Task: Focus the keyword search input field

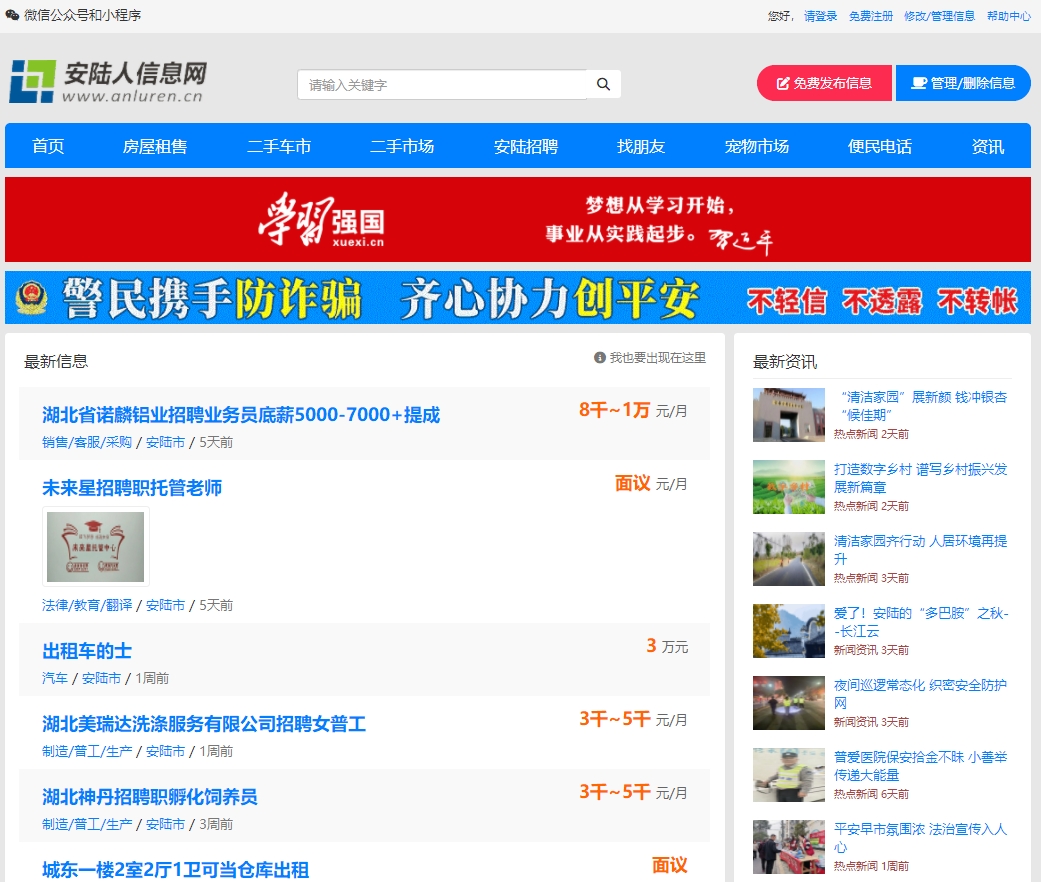Action: point(442,84)
